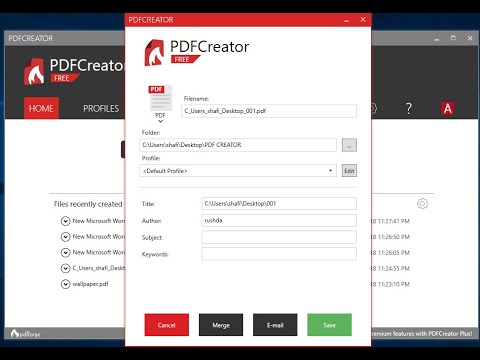Click the 11:27:41 PM timestamp
The width and height of the screenshot is (480, 360).
393,221
